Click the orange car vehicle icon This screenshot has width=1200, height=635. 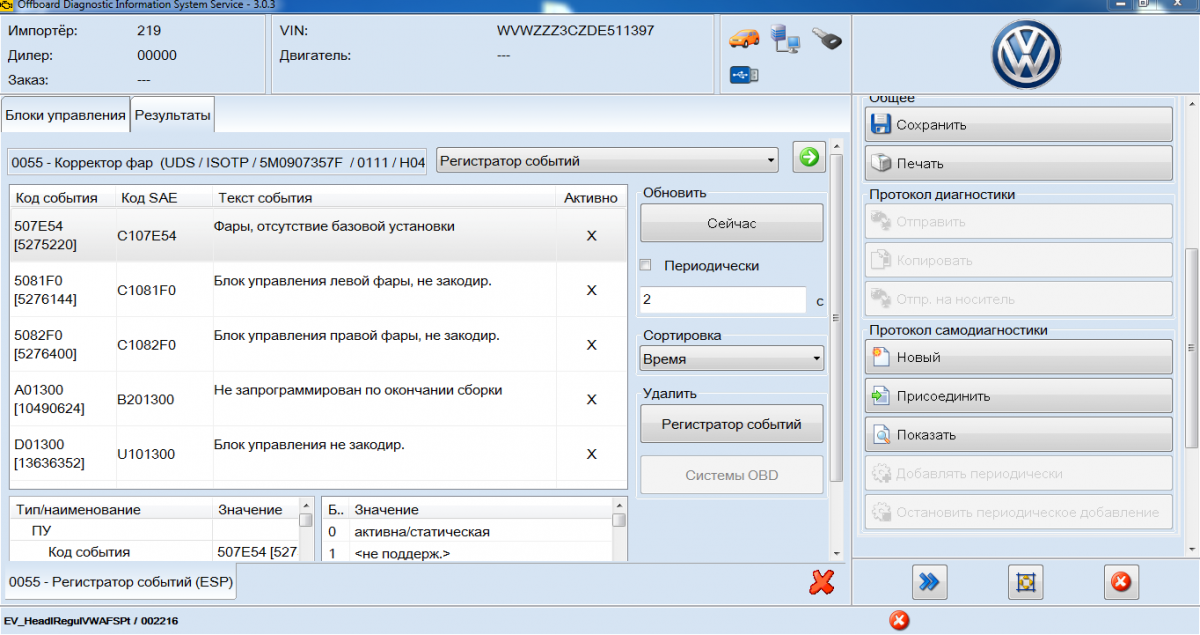(x=744, y=39)
